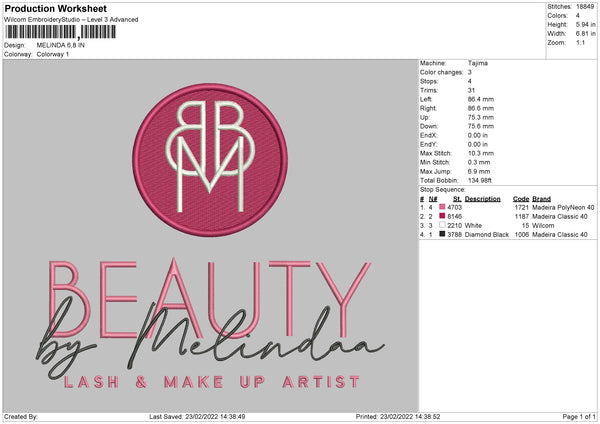Click the BM monogram circle badge in design preview

[x=210, y=160]
